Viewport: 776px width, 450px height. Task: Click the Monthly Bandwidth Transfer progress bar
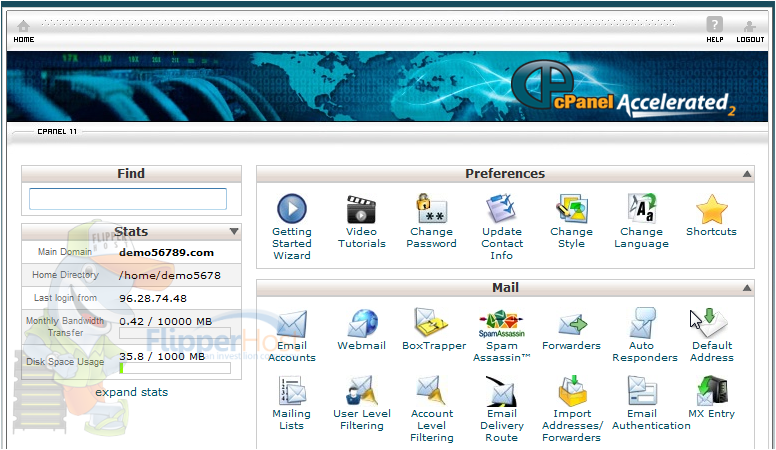point(175,333)
